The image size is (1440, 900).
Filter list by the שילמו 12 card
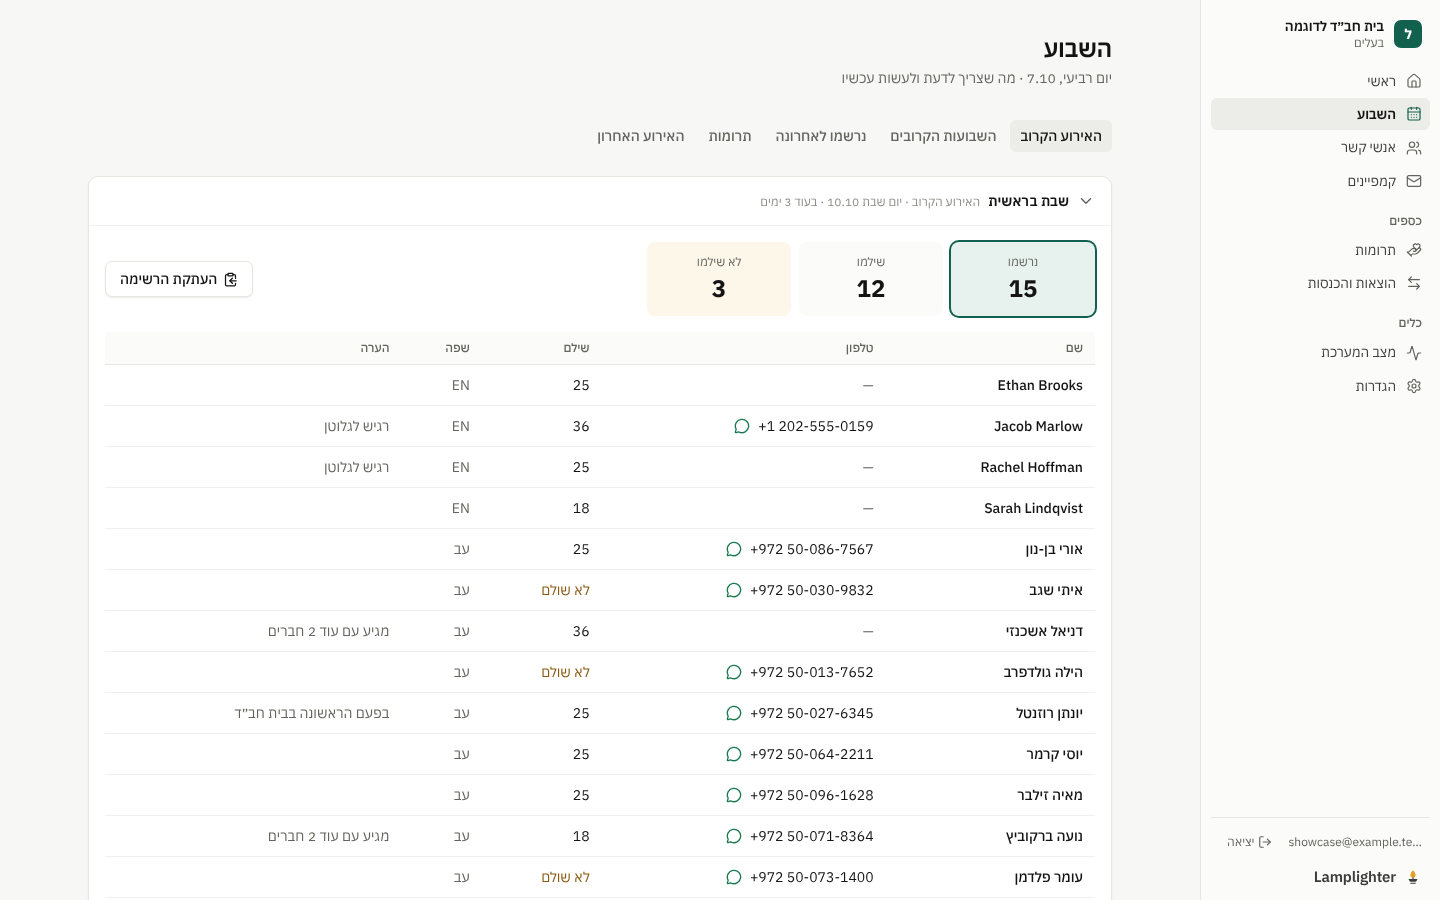pos(871,279)
